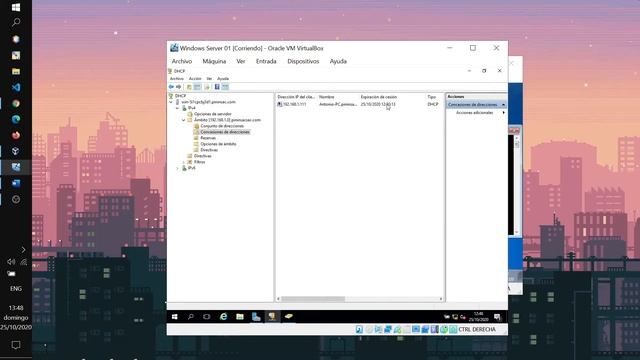Image resolution: width=640 pixels, height=360 pixels.
Task: Select DHCP root node in tree
Action: [180, 96]
